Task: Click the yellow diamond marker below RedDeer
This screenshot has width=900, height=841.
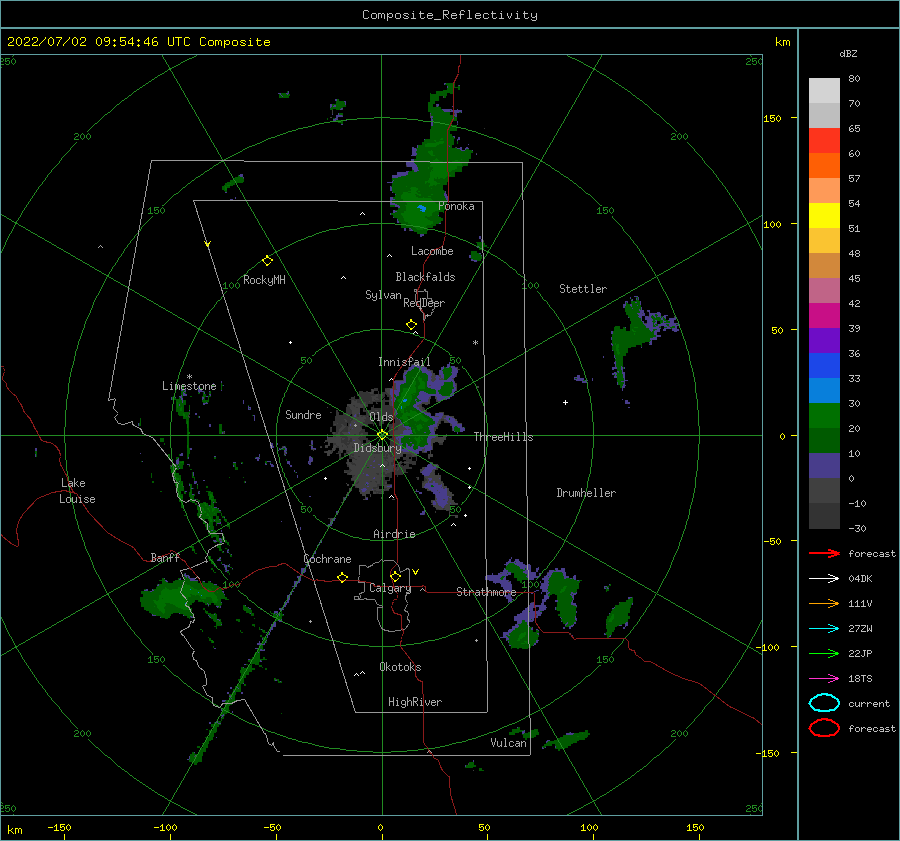Action: pyautogui.click(x=412, y=325)
